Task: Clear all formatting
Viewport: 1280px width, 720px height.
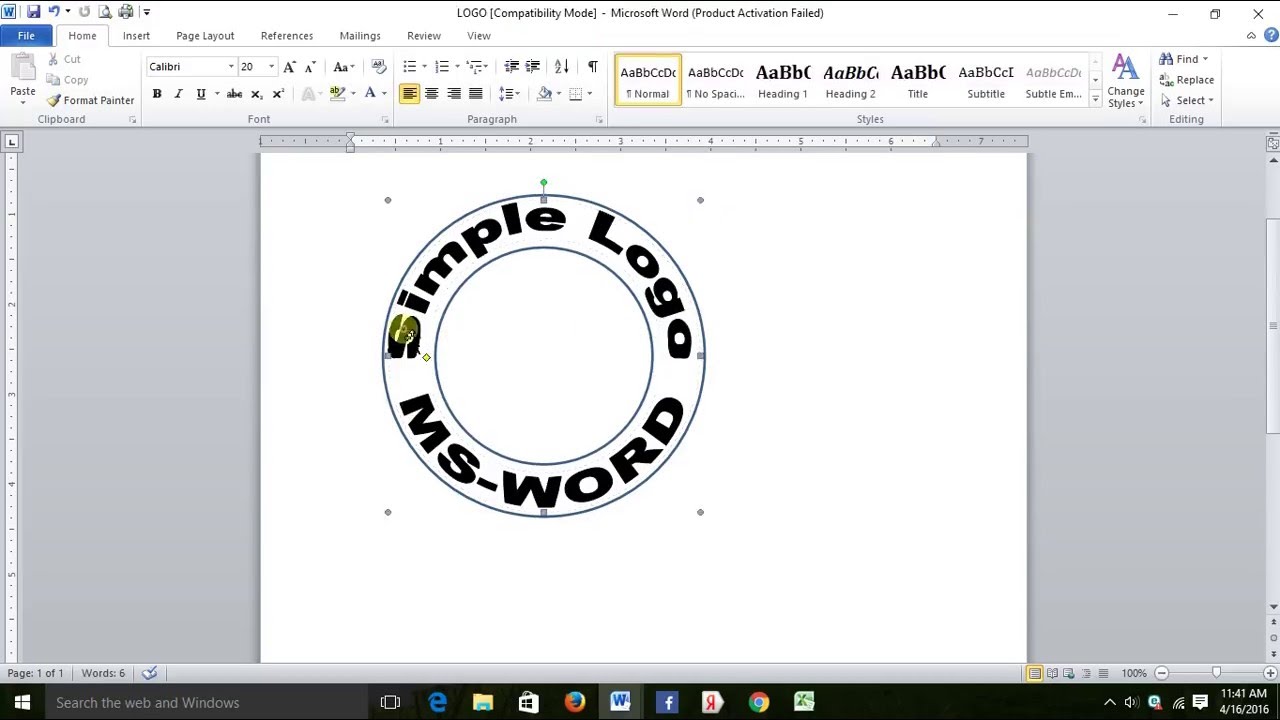Action: click(x=378, y=67)
